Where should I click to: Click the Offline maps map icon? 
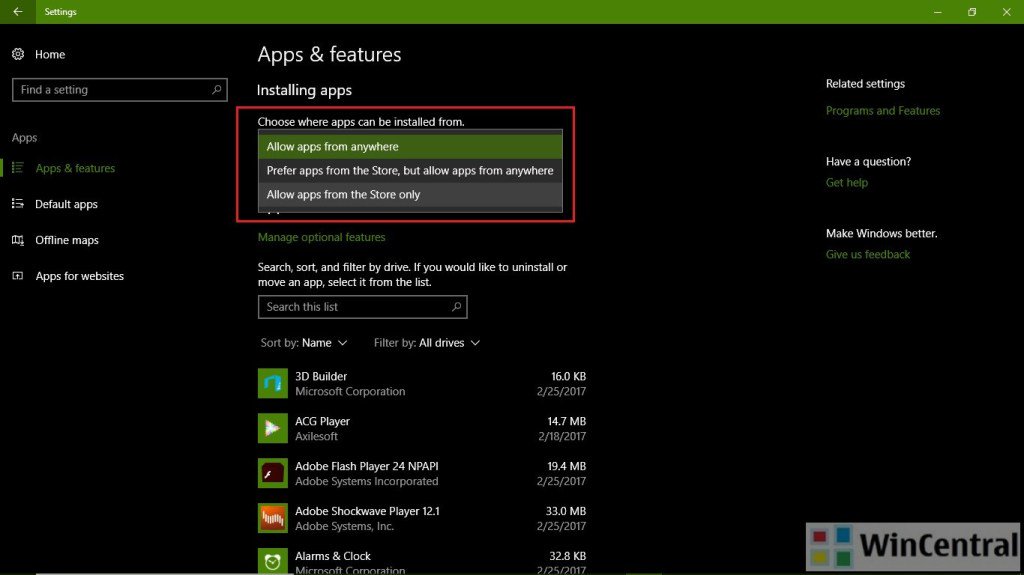(18, 240)
